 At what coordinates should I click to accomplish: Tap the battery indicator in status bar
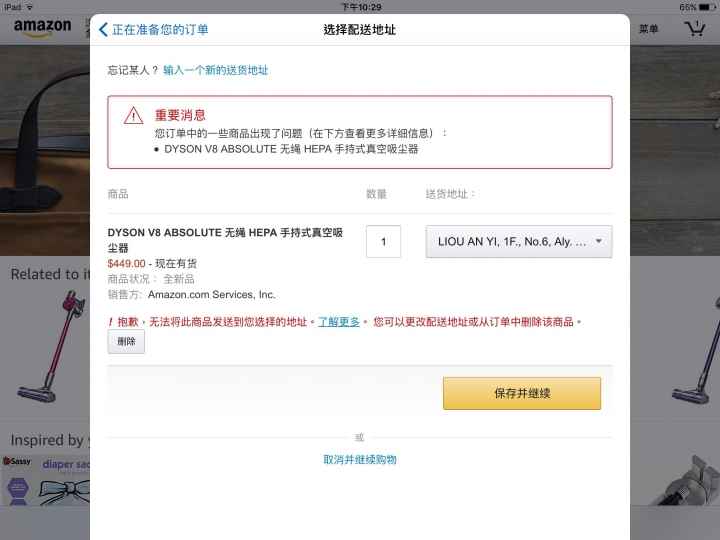coord(707,7)
